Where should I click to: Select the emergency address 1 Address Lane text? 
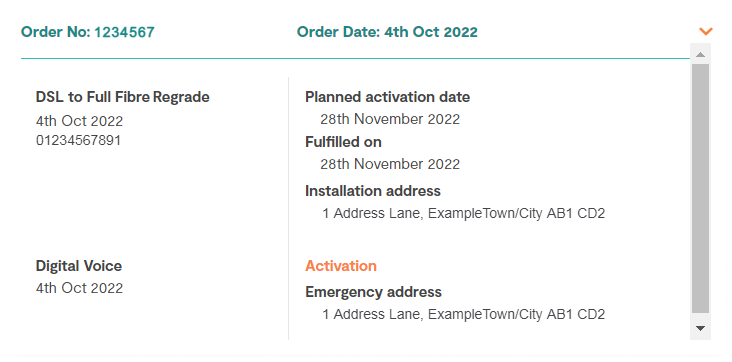click(x=464, y=314)
